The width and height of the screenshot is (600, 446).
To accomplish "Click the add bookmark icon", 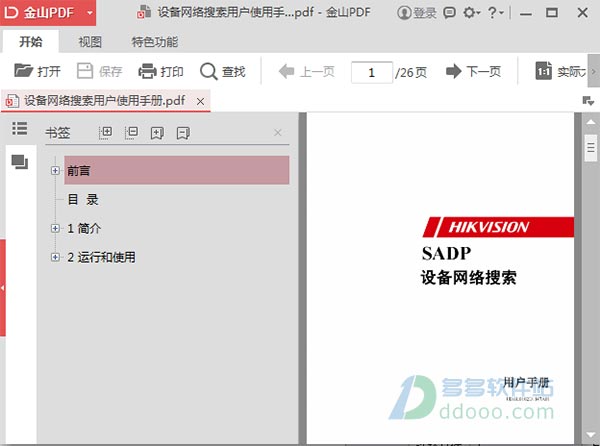I will (x=157, y=133).
